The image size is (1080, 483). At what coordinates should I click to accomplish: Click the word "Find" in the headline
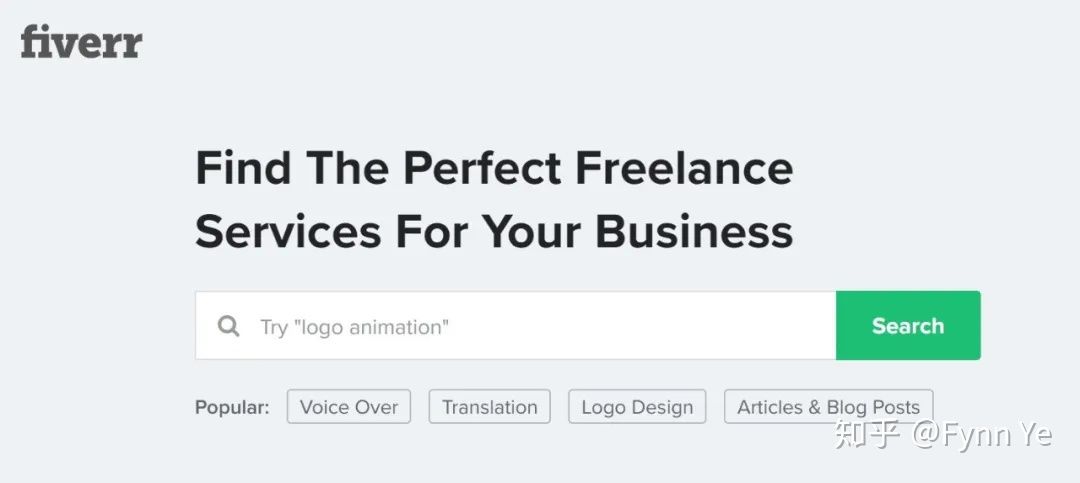(x=243, y=168)
